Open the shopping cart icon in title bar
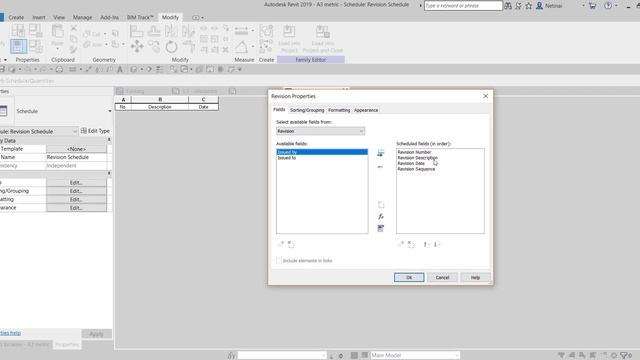 (x=592, y=6)
